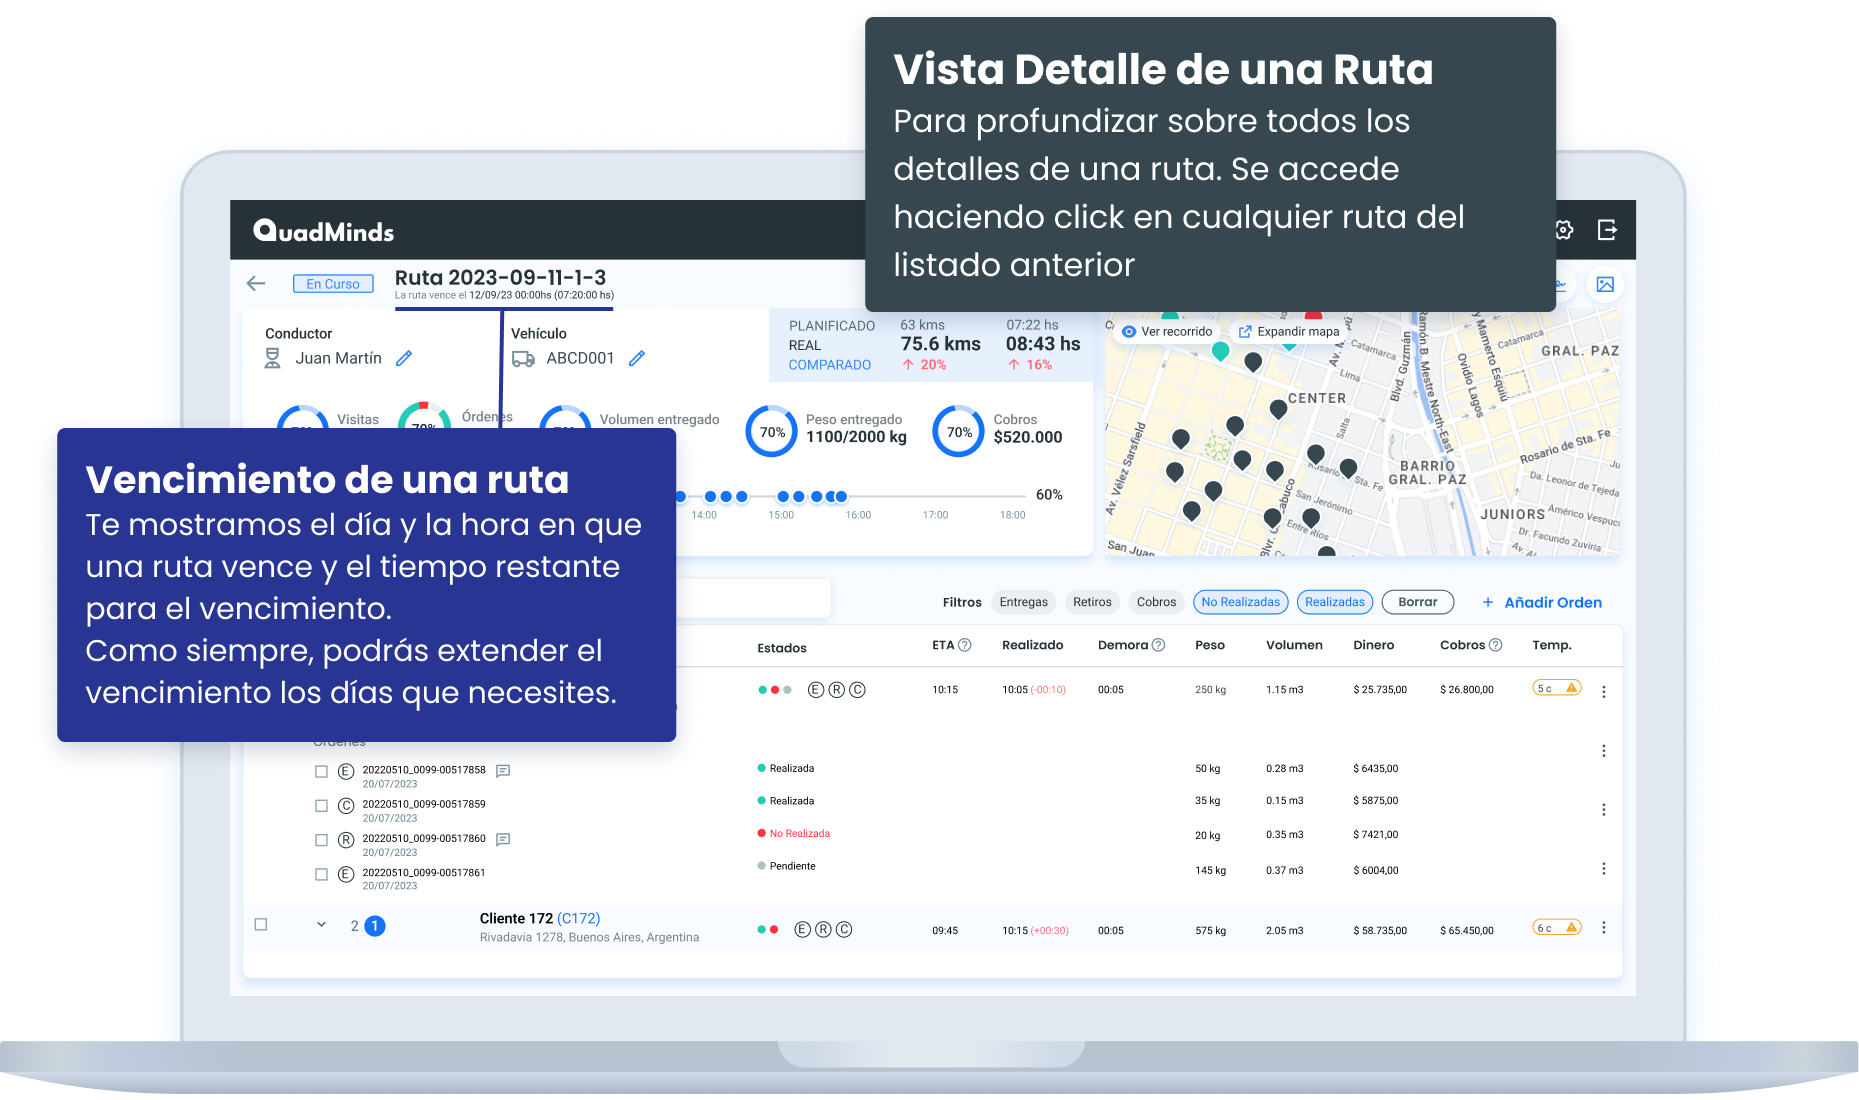Click the logout icon in header
The width and height of the screenshot is (1859, 1100).
pyautogui.click(x=1607, y=230)
